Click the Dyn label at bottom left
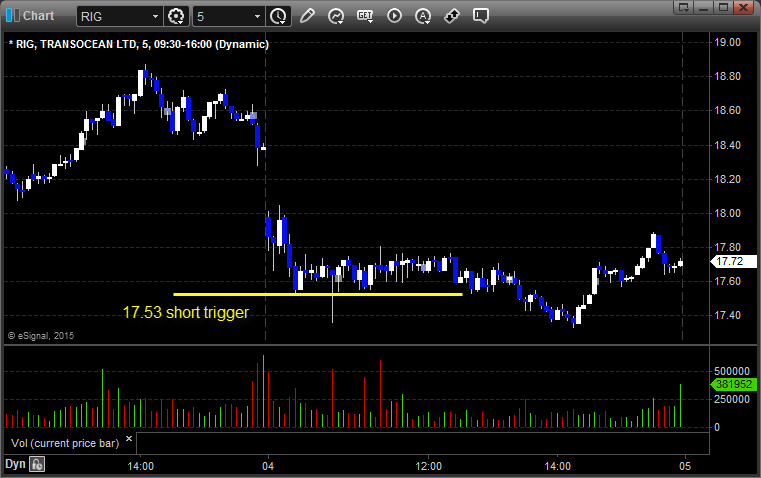The width and height of the screenshot is (761, 478). pyautogui.click(x=15, y=464)
